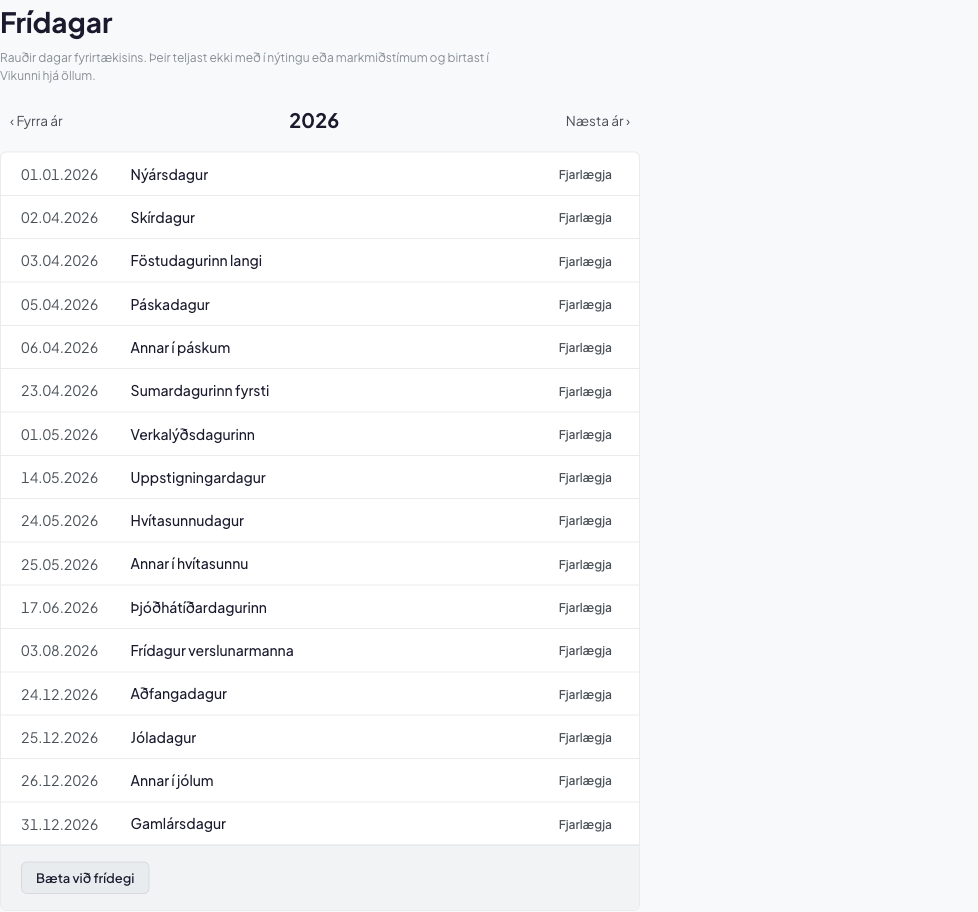The height and width of the screenshot is (912, 978).
Task: Remove Sumardagurinn fyrsti holiday
Action: pyautogui.click(x=584, y=391)
